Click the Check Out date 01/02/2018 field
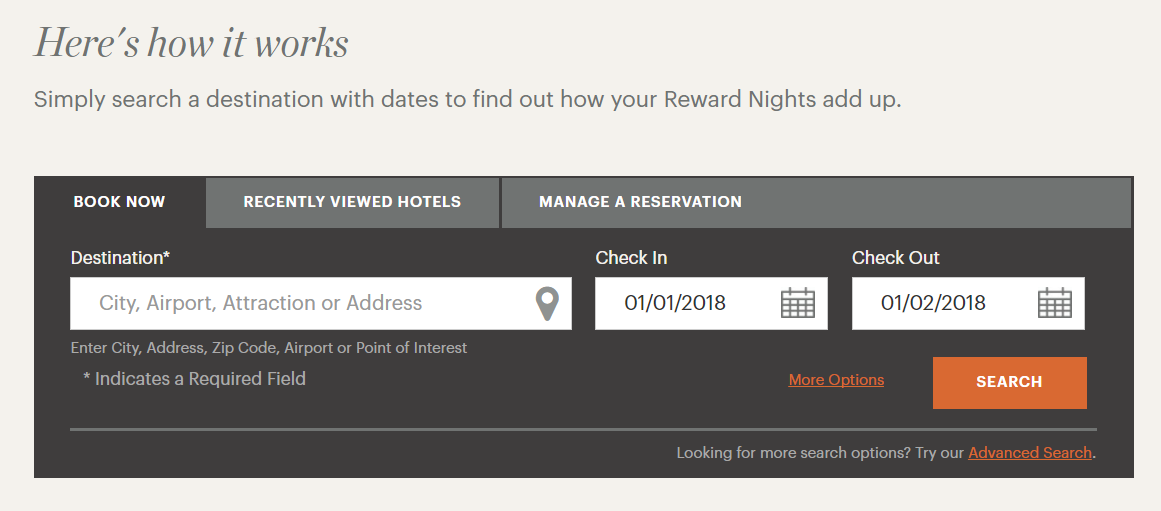The height and width of the screenshot is (511, 1161). click(933, 303)
